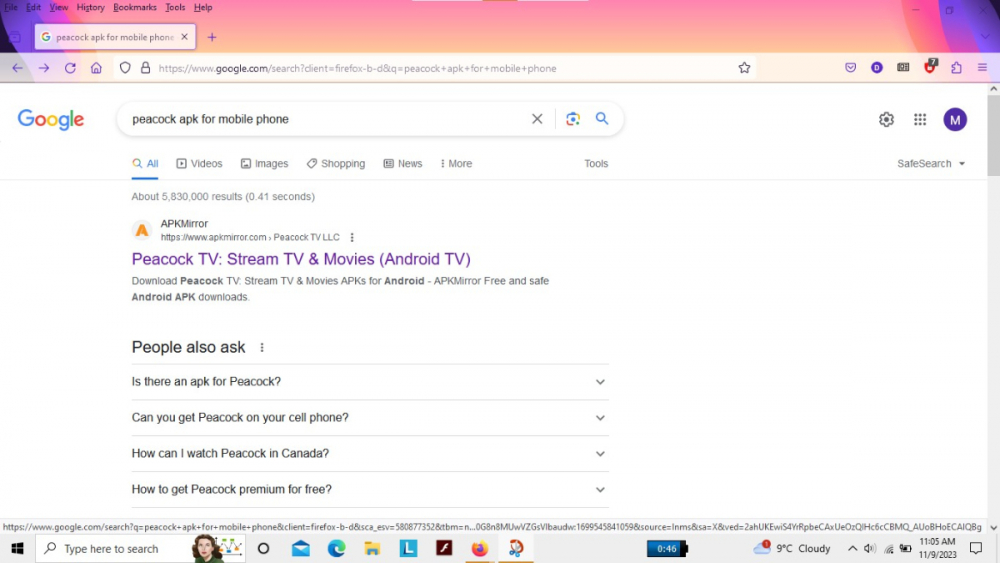Launch Firefox from the taskbar
Screen dimensions: 1000x563
(480, 548)
